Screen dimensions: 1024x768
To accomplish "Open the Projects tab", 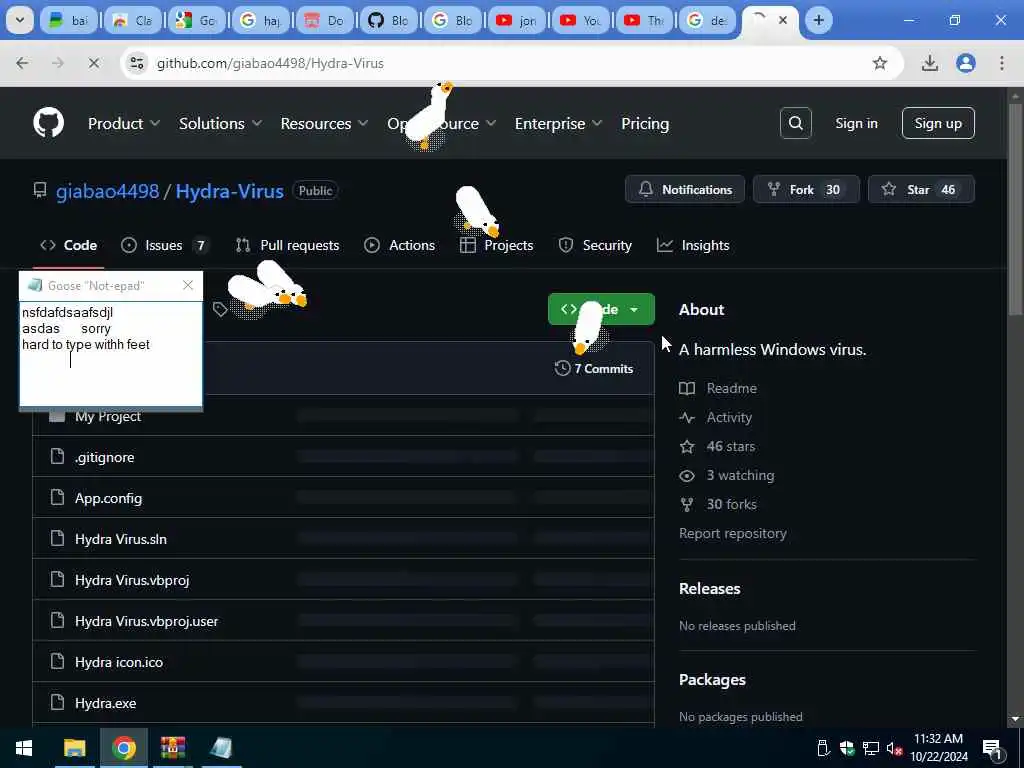I will [497, 246].
